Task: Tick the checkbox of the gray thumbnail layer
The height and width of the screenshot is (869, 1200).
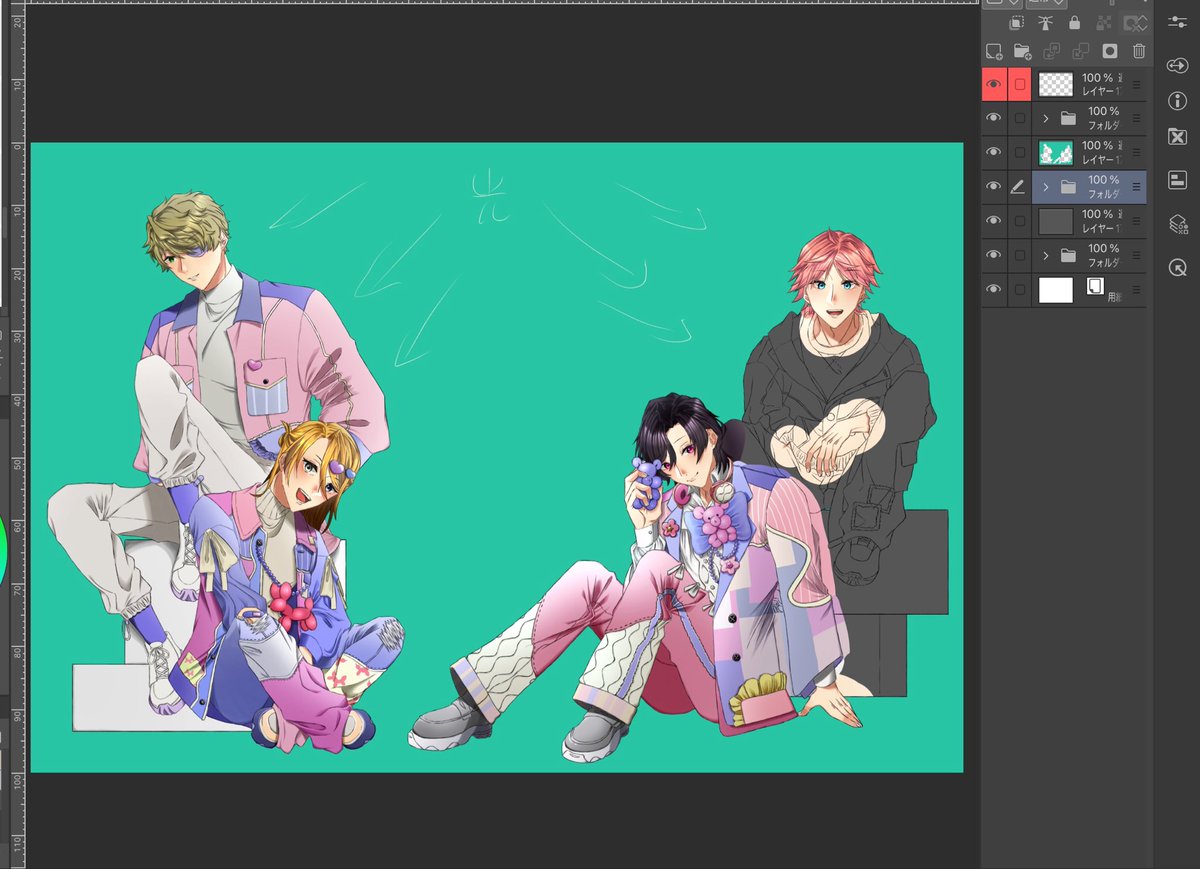Action: tap(1019, 220)
